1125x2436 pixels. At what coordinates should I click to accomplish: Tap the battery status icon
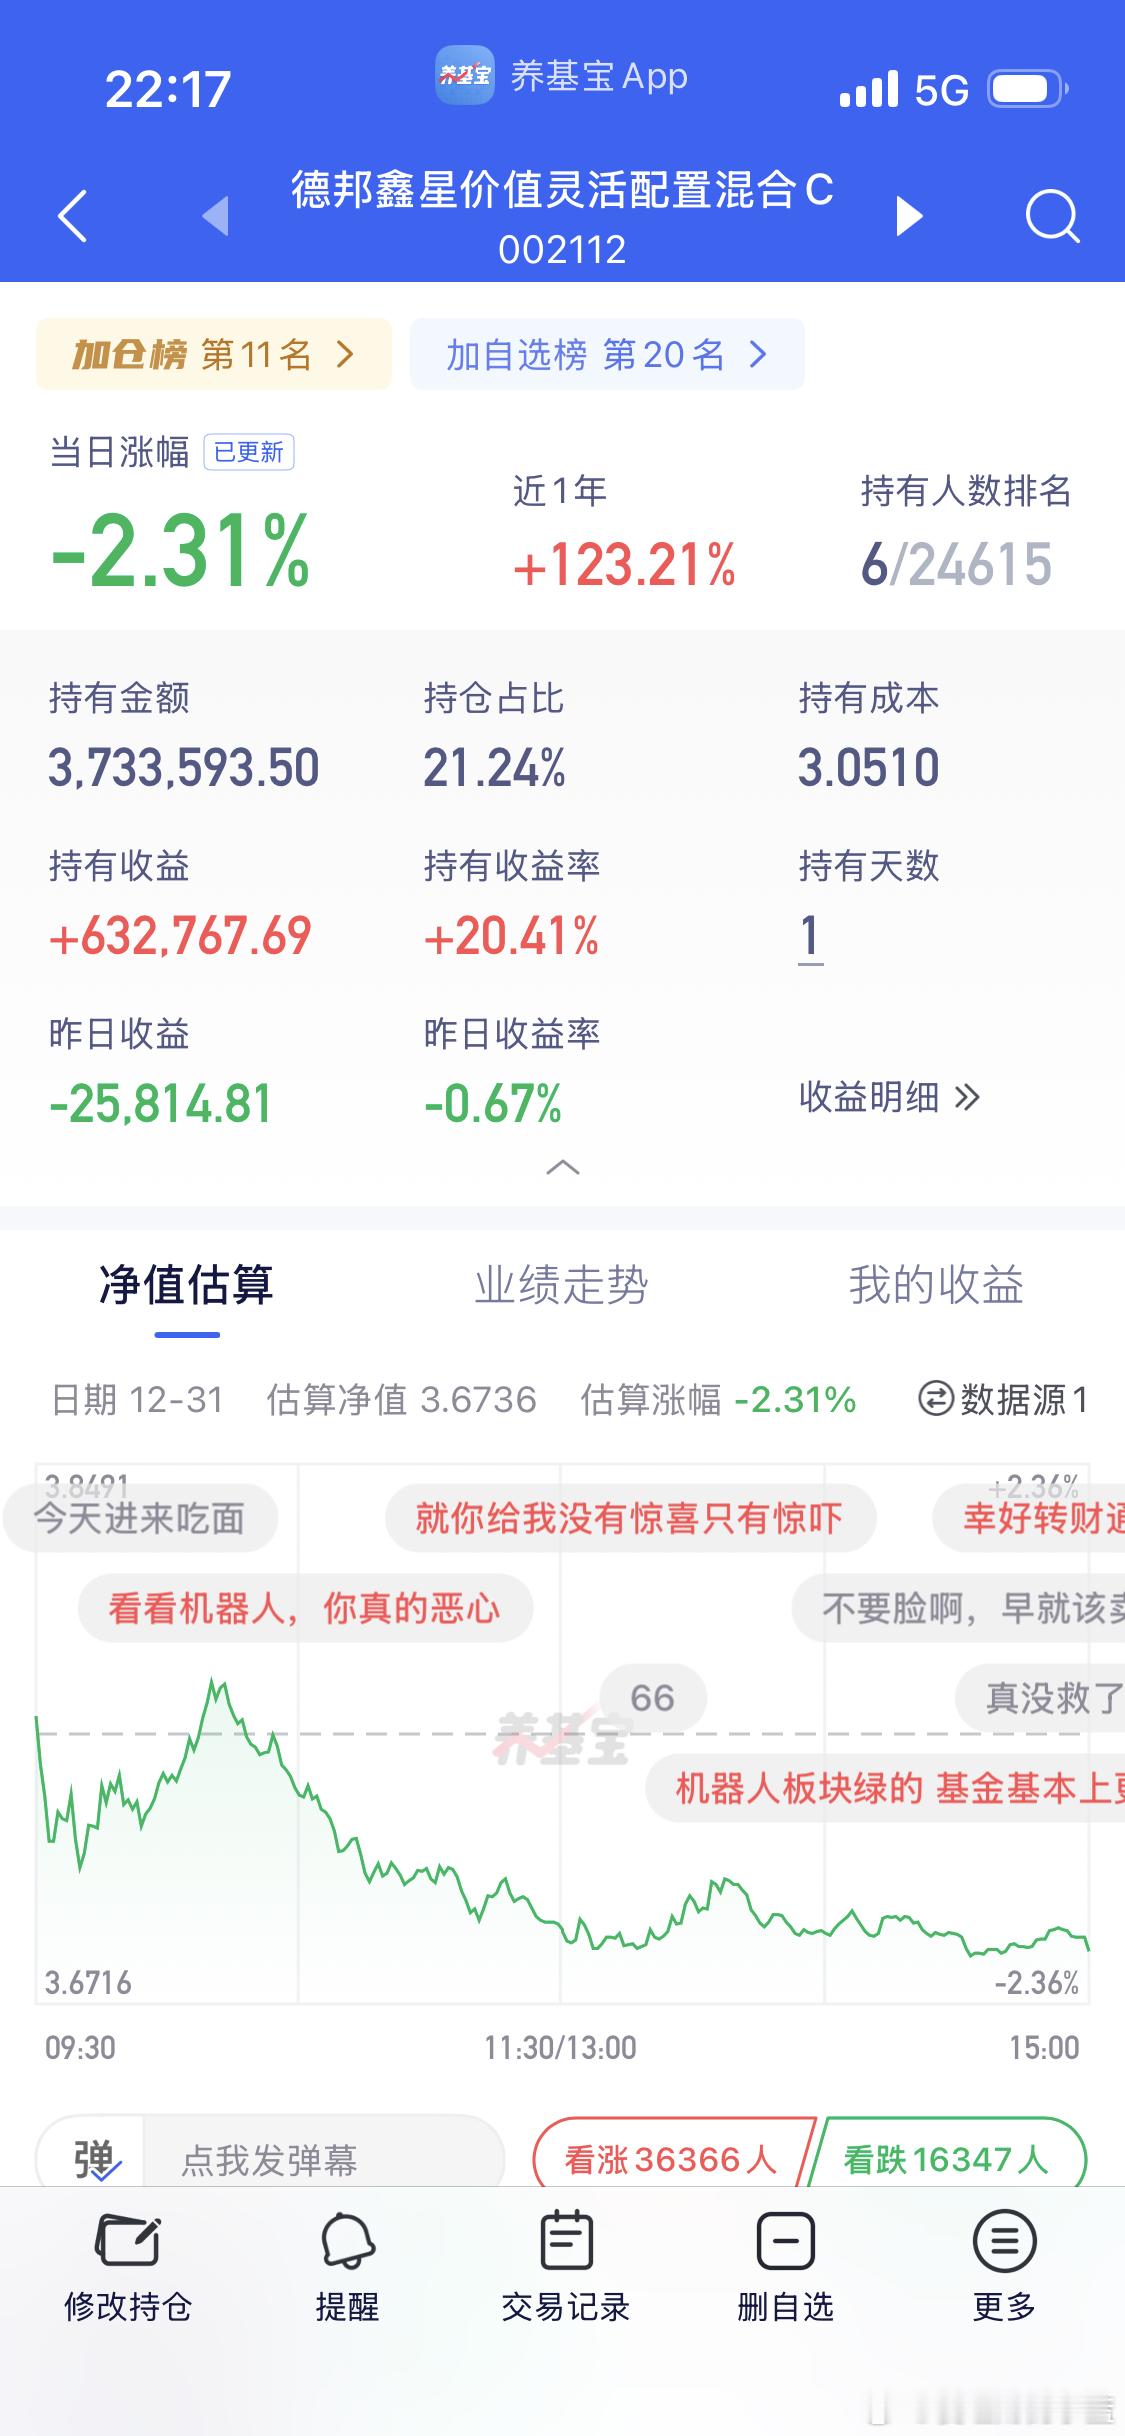pyautogui.click(x=1028, y=90)
